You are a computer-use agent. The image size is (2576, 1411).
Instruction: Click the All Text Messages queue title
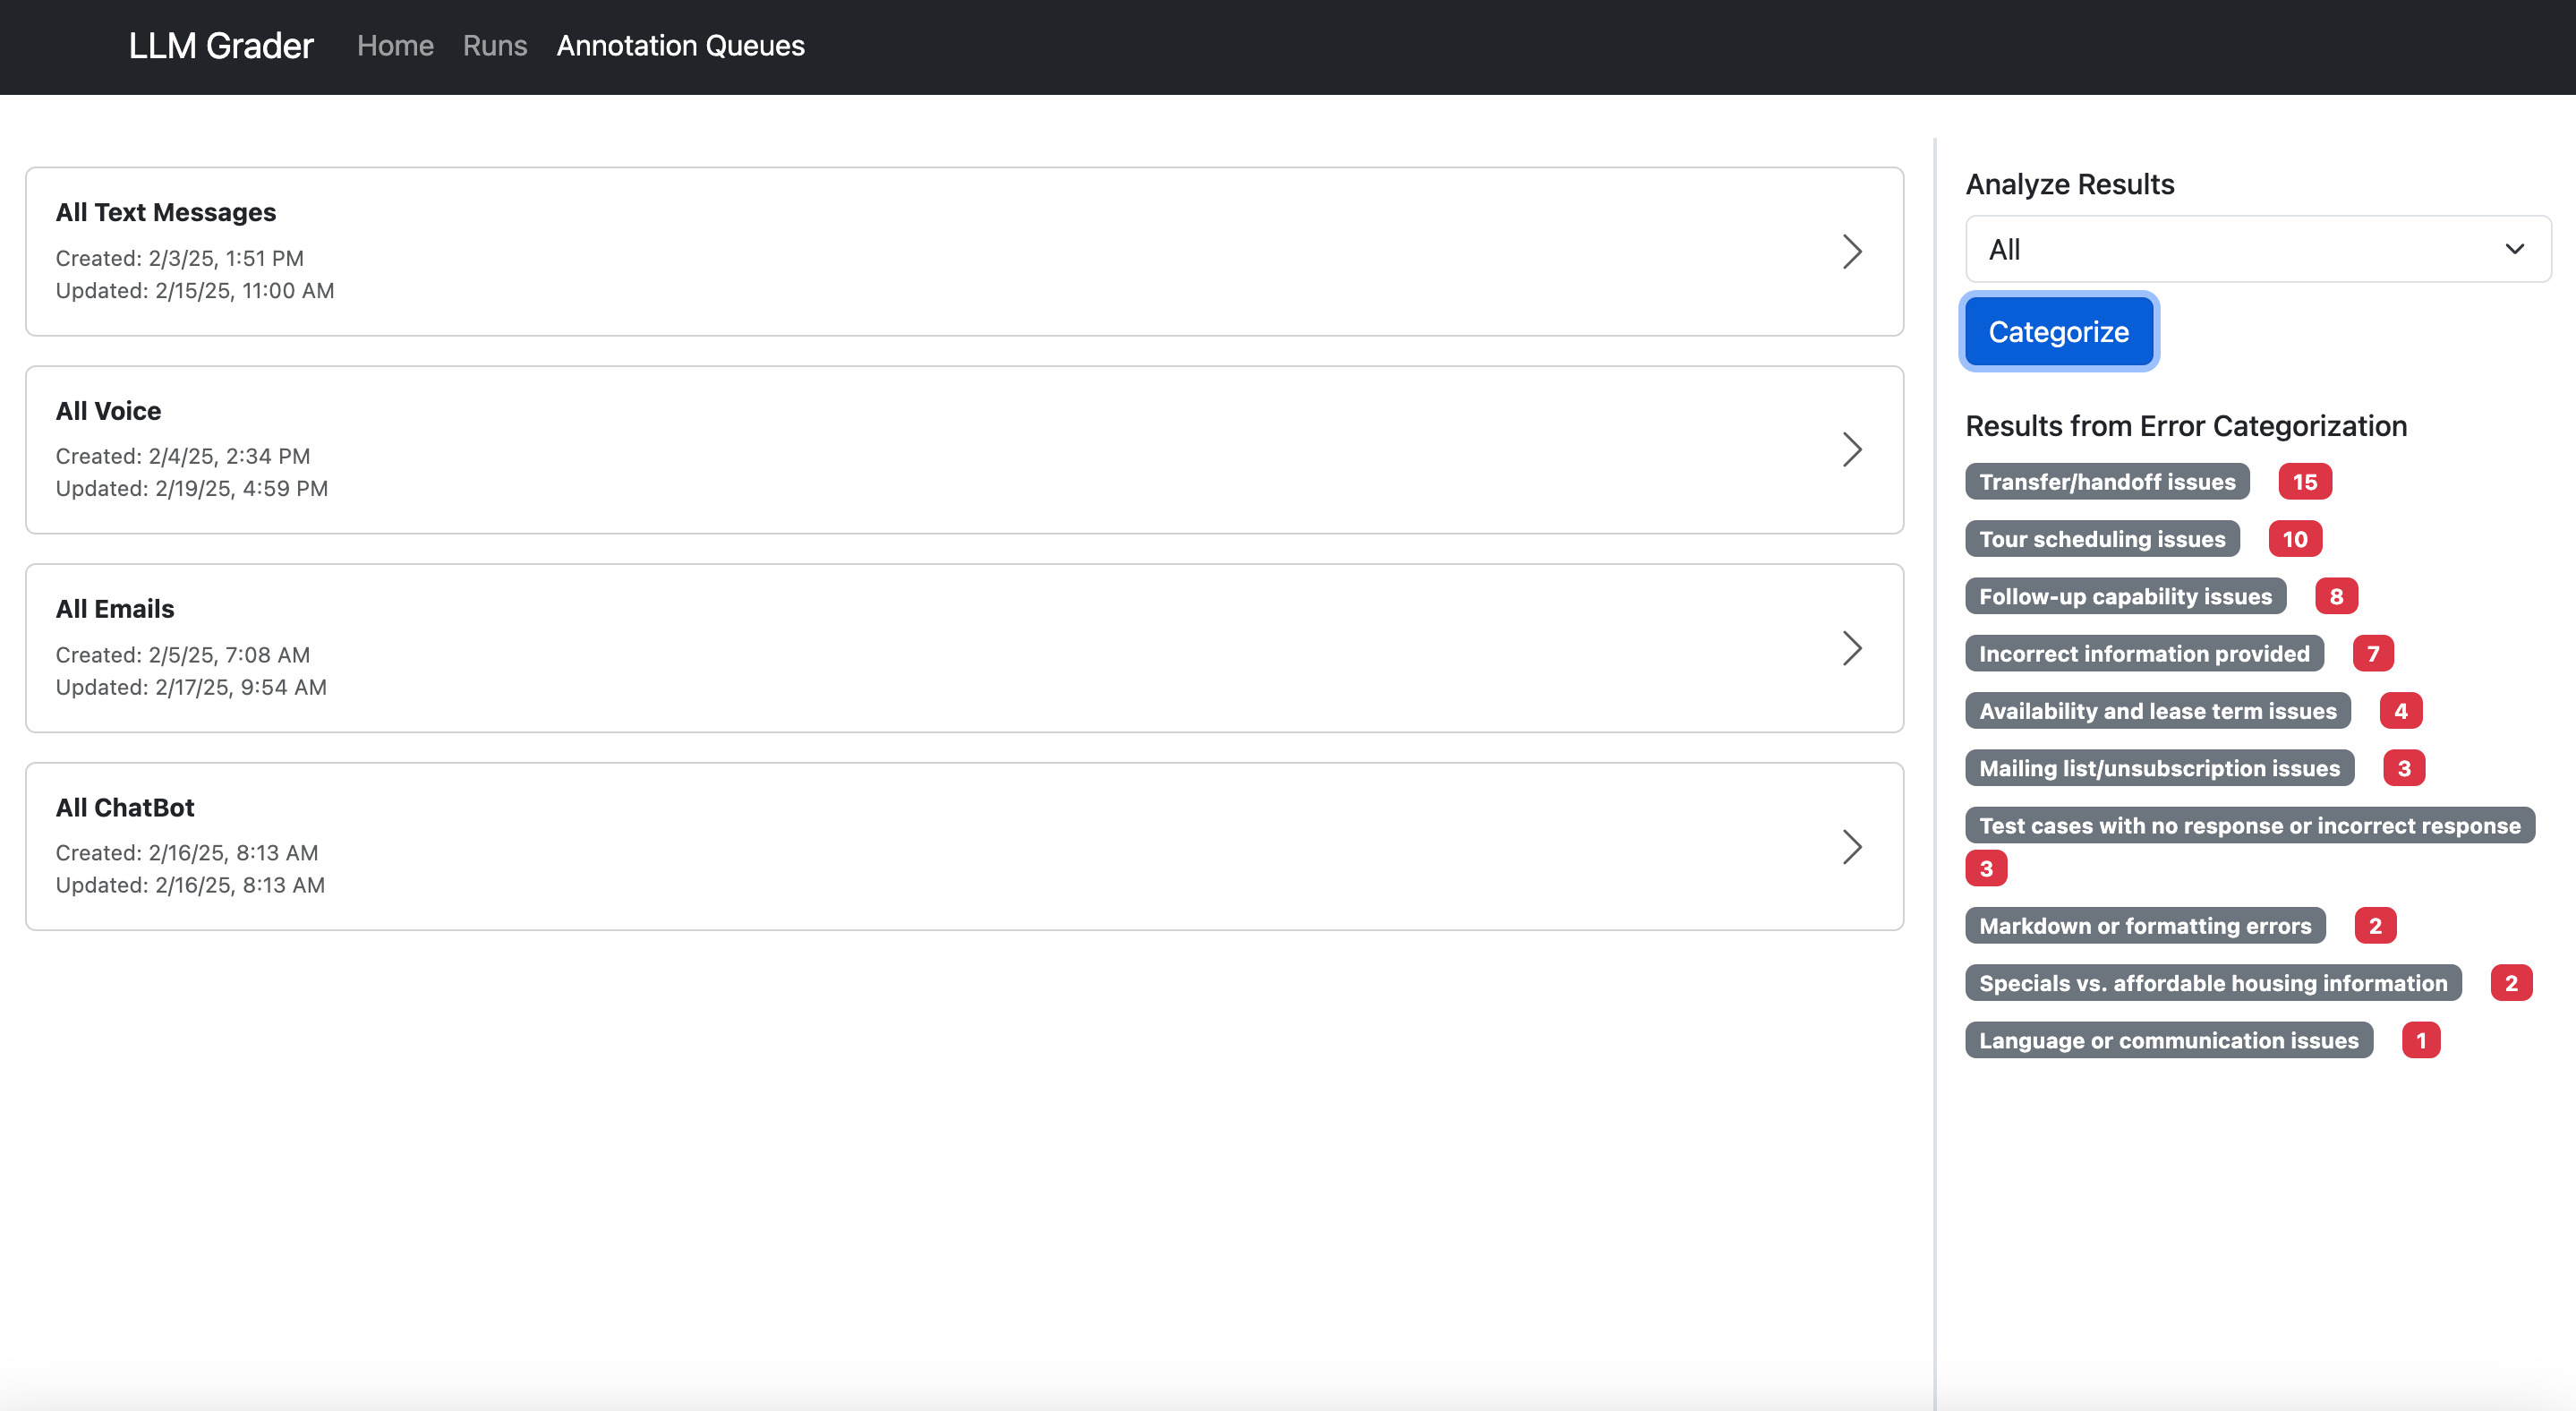click(x=166, y=212)
